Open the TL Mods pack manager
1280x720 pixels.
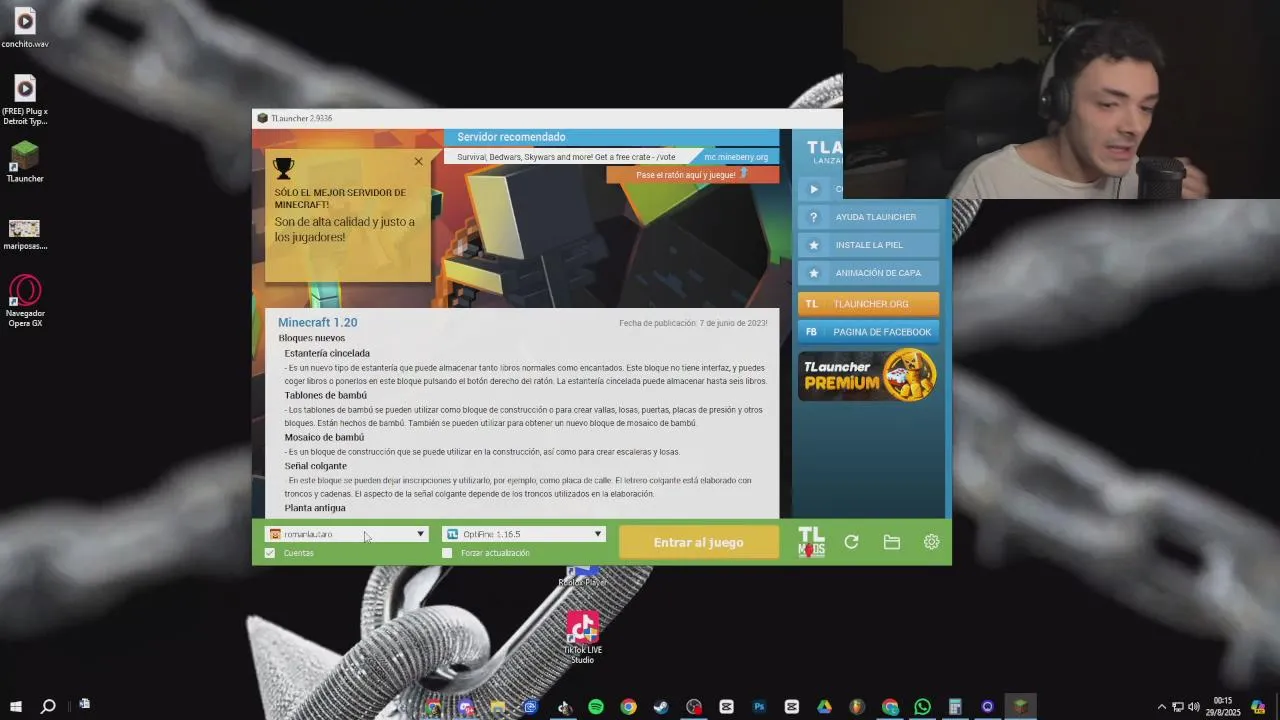pos(811,542)
